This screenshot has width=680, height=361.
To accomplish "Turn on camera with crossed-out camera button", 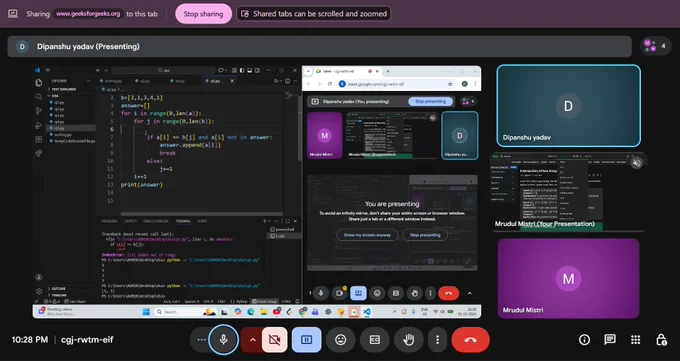I will [x=275, y=339].
